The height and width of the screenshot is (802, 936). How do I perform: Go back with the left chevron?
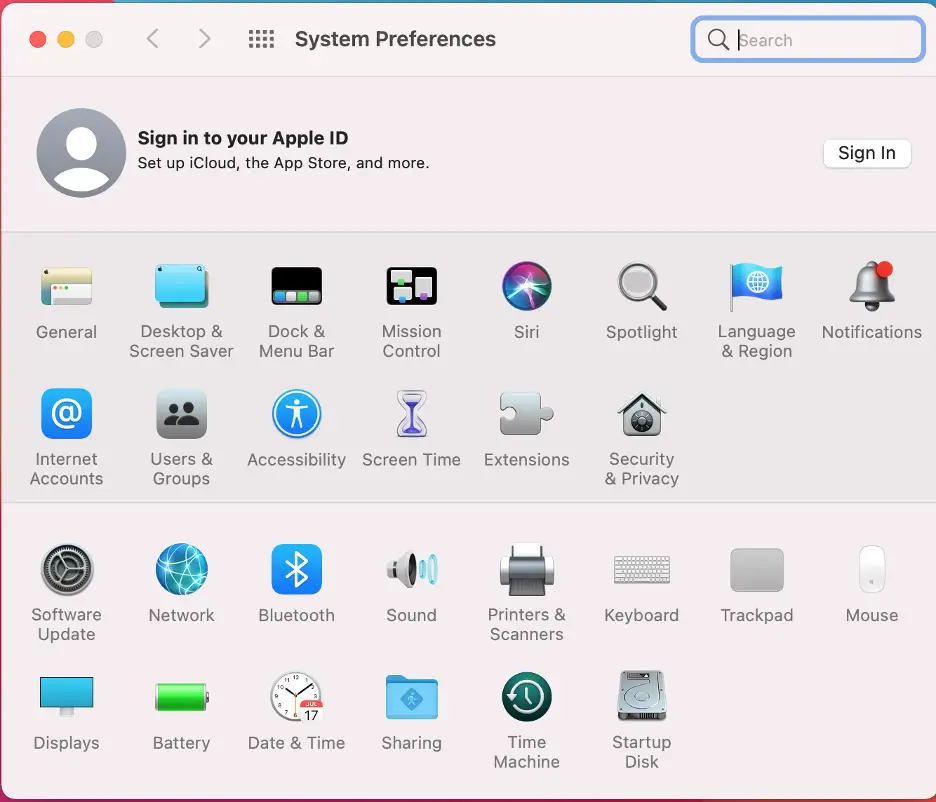[153, 39]
